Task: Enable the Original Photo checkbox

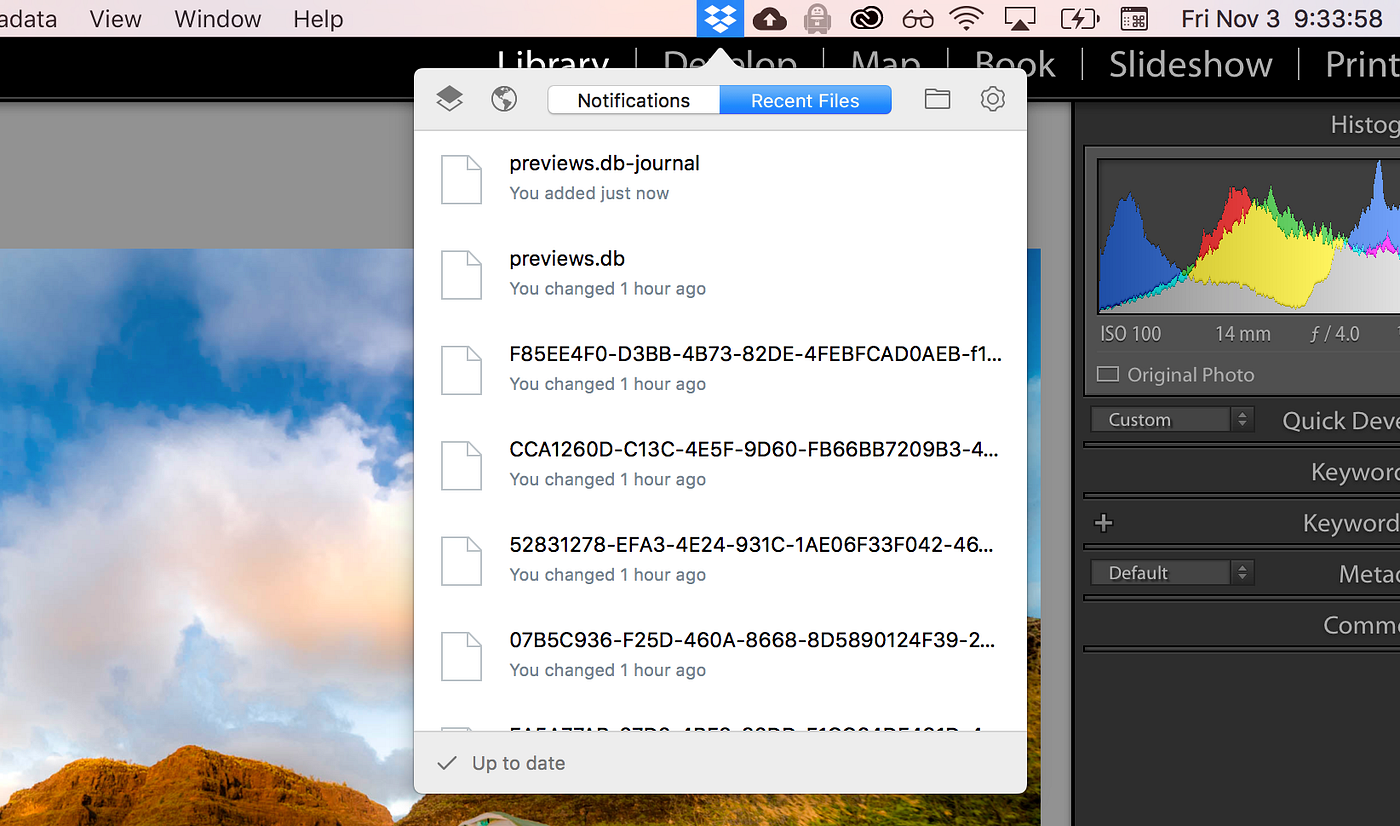Action: click(x=1108, y=374)
